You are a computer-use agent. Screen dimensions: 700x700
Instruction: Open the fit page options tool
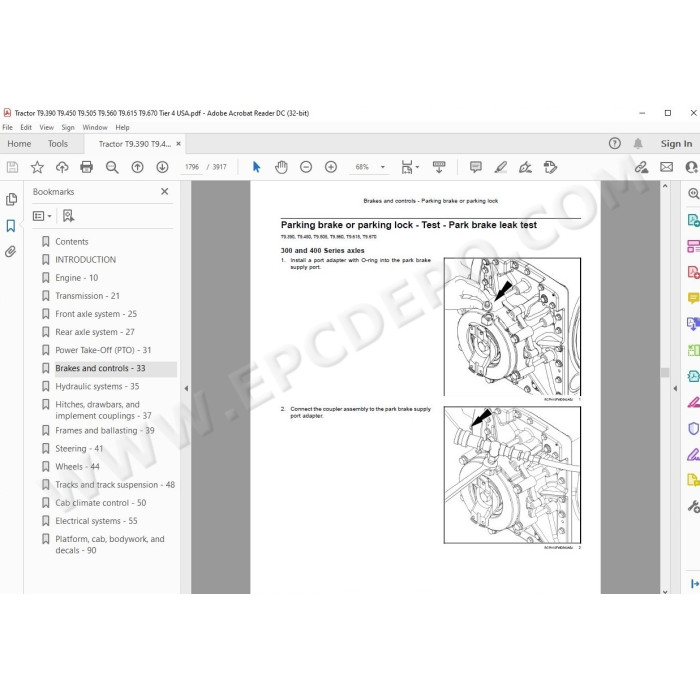click(409, 167)
